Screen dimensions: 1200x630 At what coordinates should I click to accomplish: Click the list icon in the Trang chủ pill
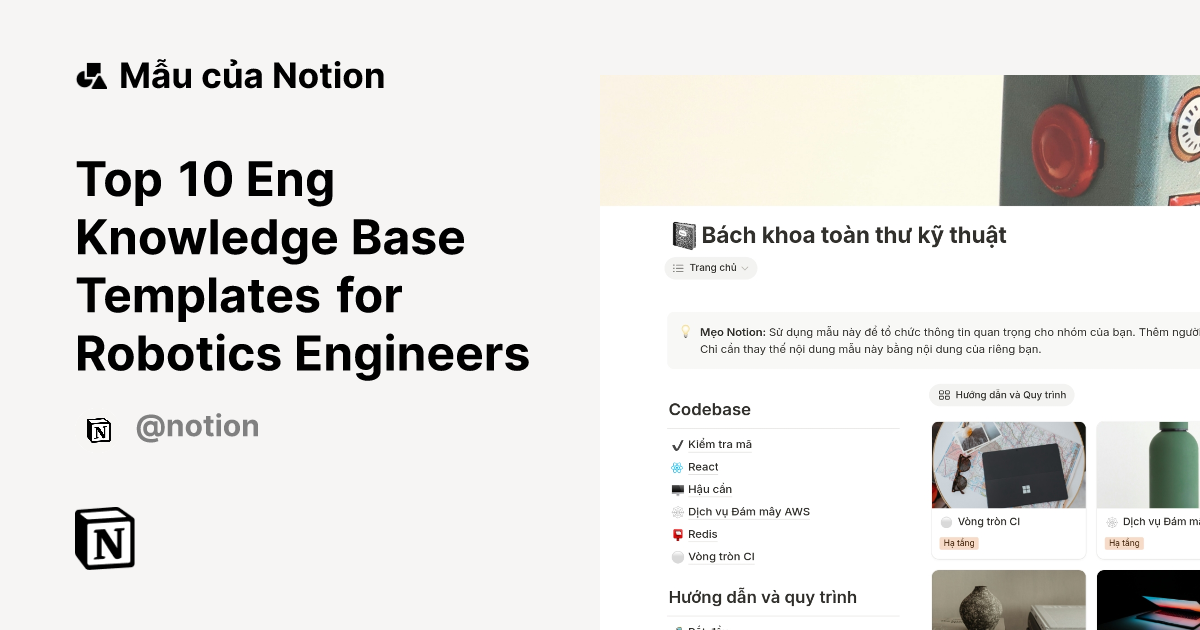[678, 268]
